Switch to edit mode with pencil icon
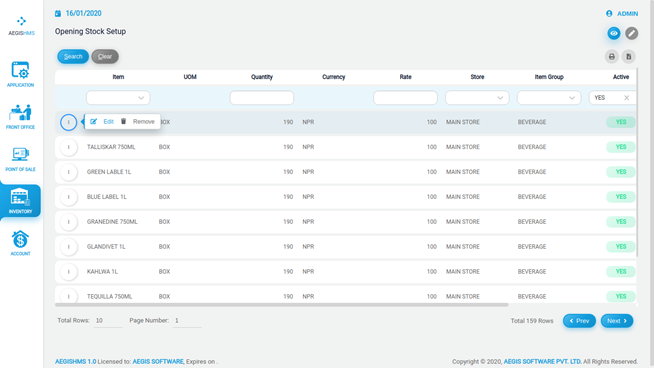 tap(631, 33)
